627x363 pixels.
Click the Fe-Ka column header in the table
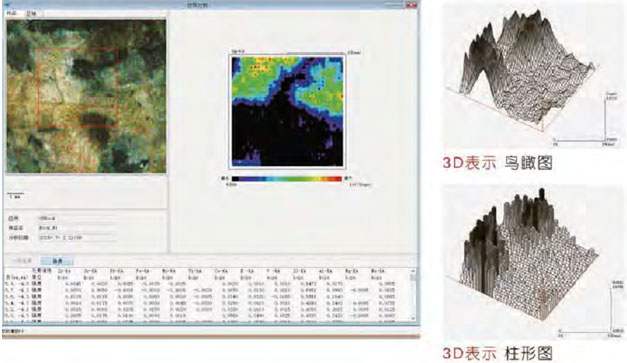pos(142,271)
